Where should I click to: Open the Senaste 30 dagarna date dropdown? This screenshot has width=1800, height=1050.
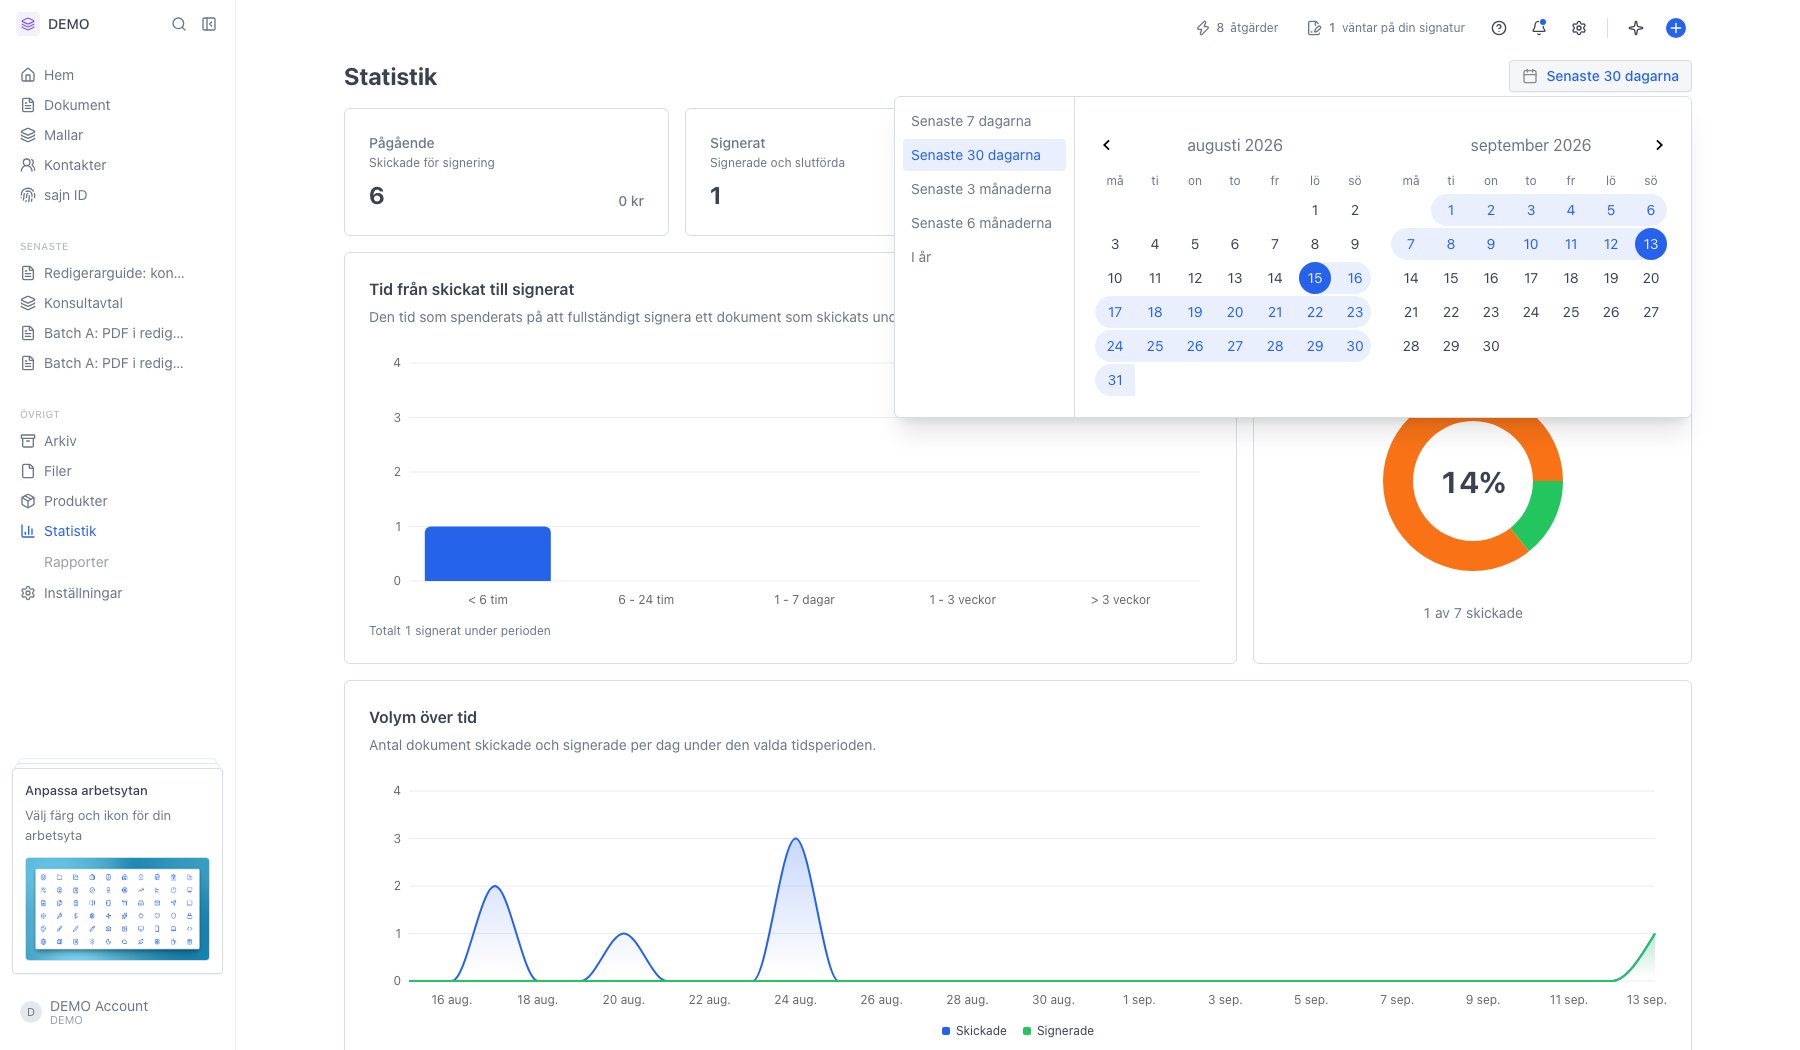click(x=1600, y=76)
